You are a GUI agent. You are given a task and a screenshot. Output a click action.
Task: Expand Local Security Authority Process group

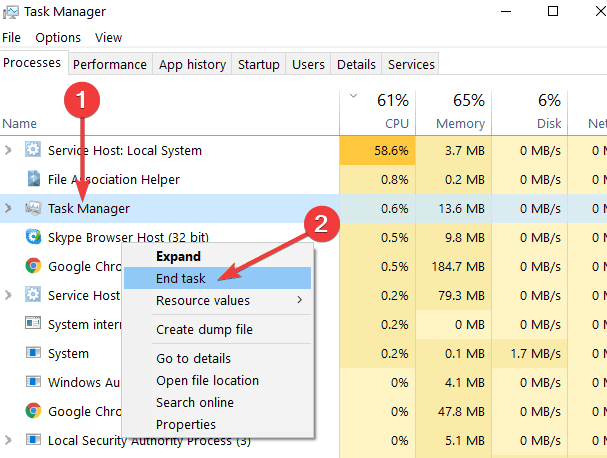coord(9,440)
